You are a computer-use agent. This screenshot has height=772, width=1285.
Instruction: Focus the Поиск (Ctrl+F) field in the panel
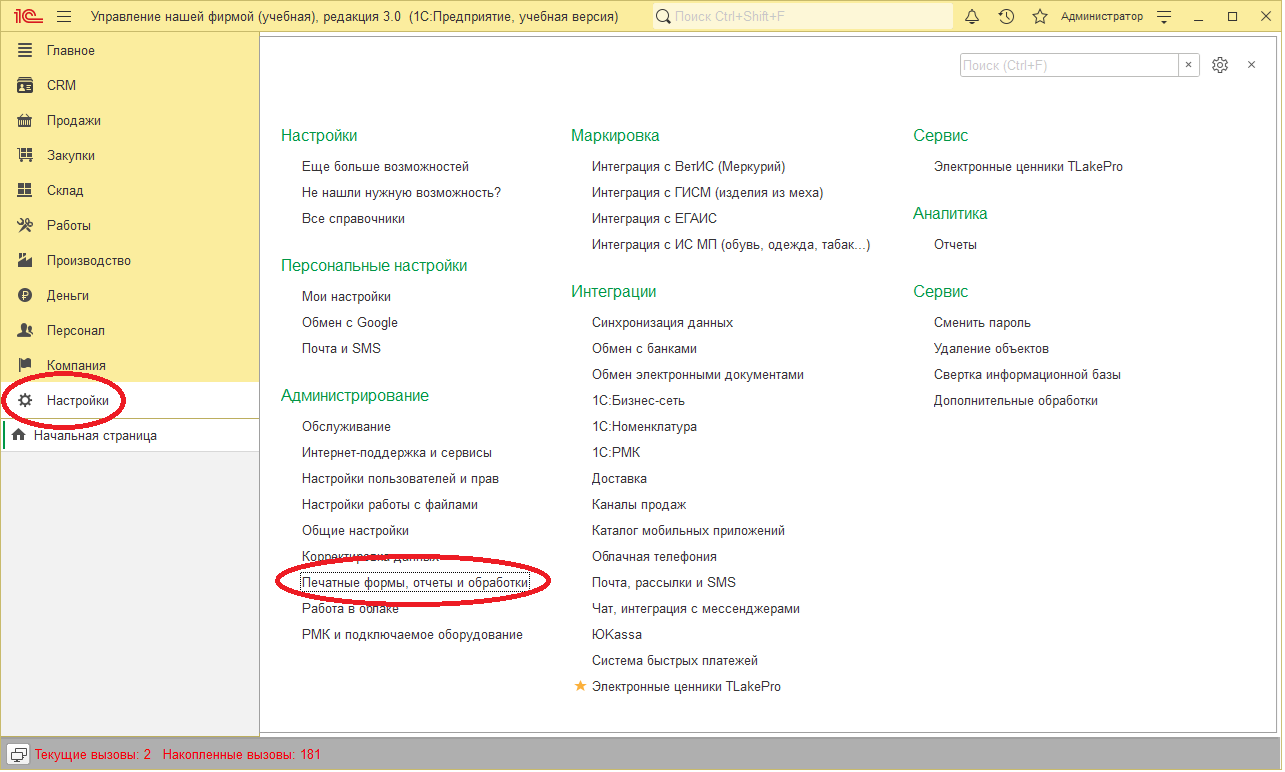(1068, 65)
